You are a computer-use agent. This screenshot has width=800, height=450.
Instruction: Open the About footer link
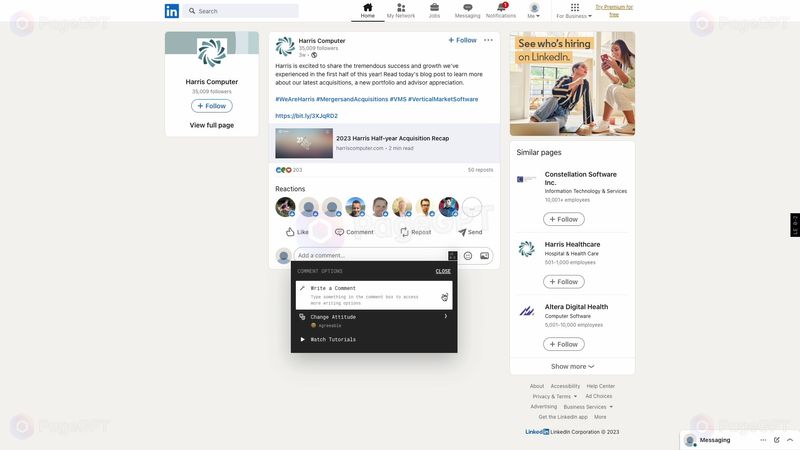click(537, 386)
